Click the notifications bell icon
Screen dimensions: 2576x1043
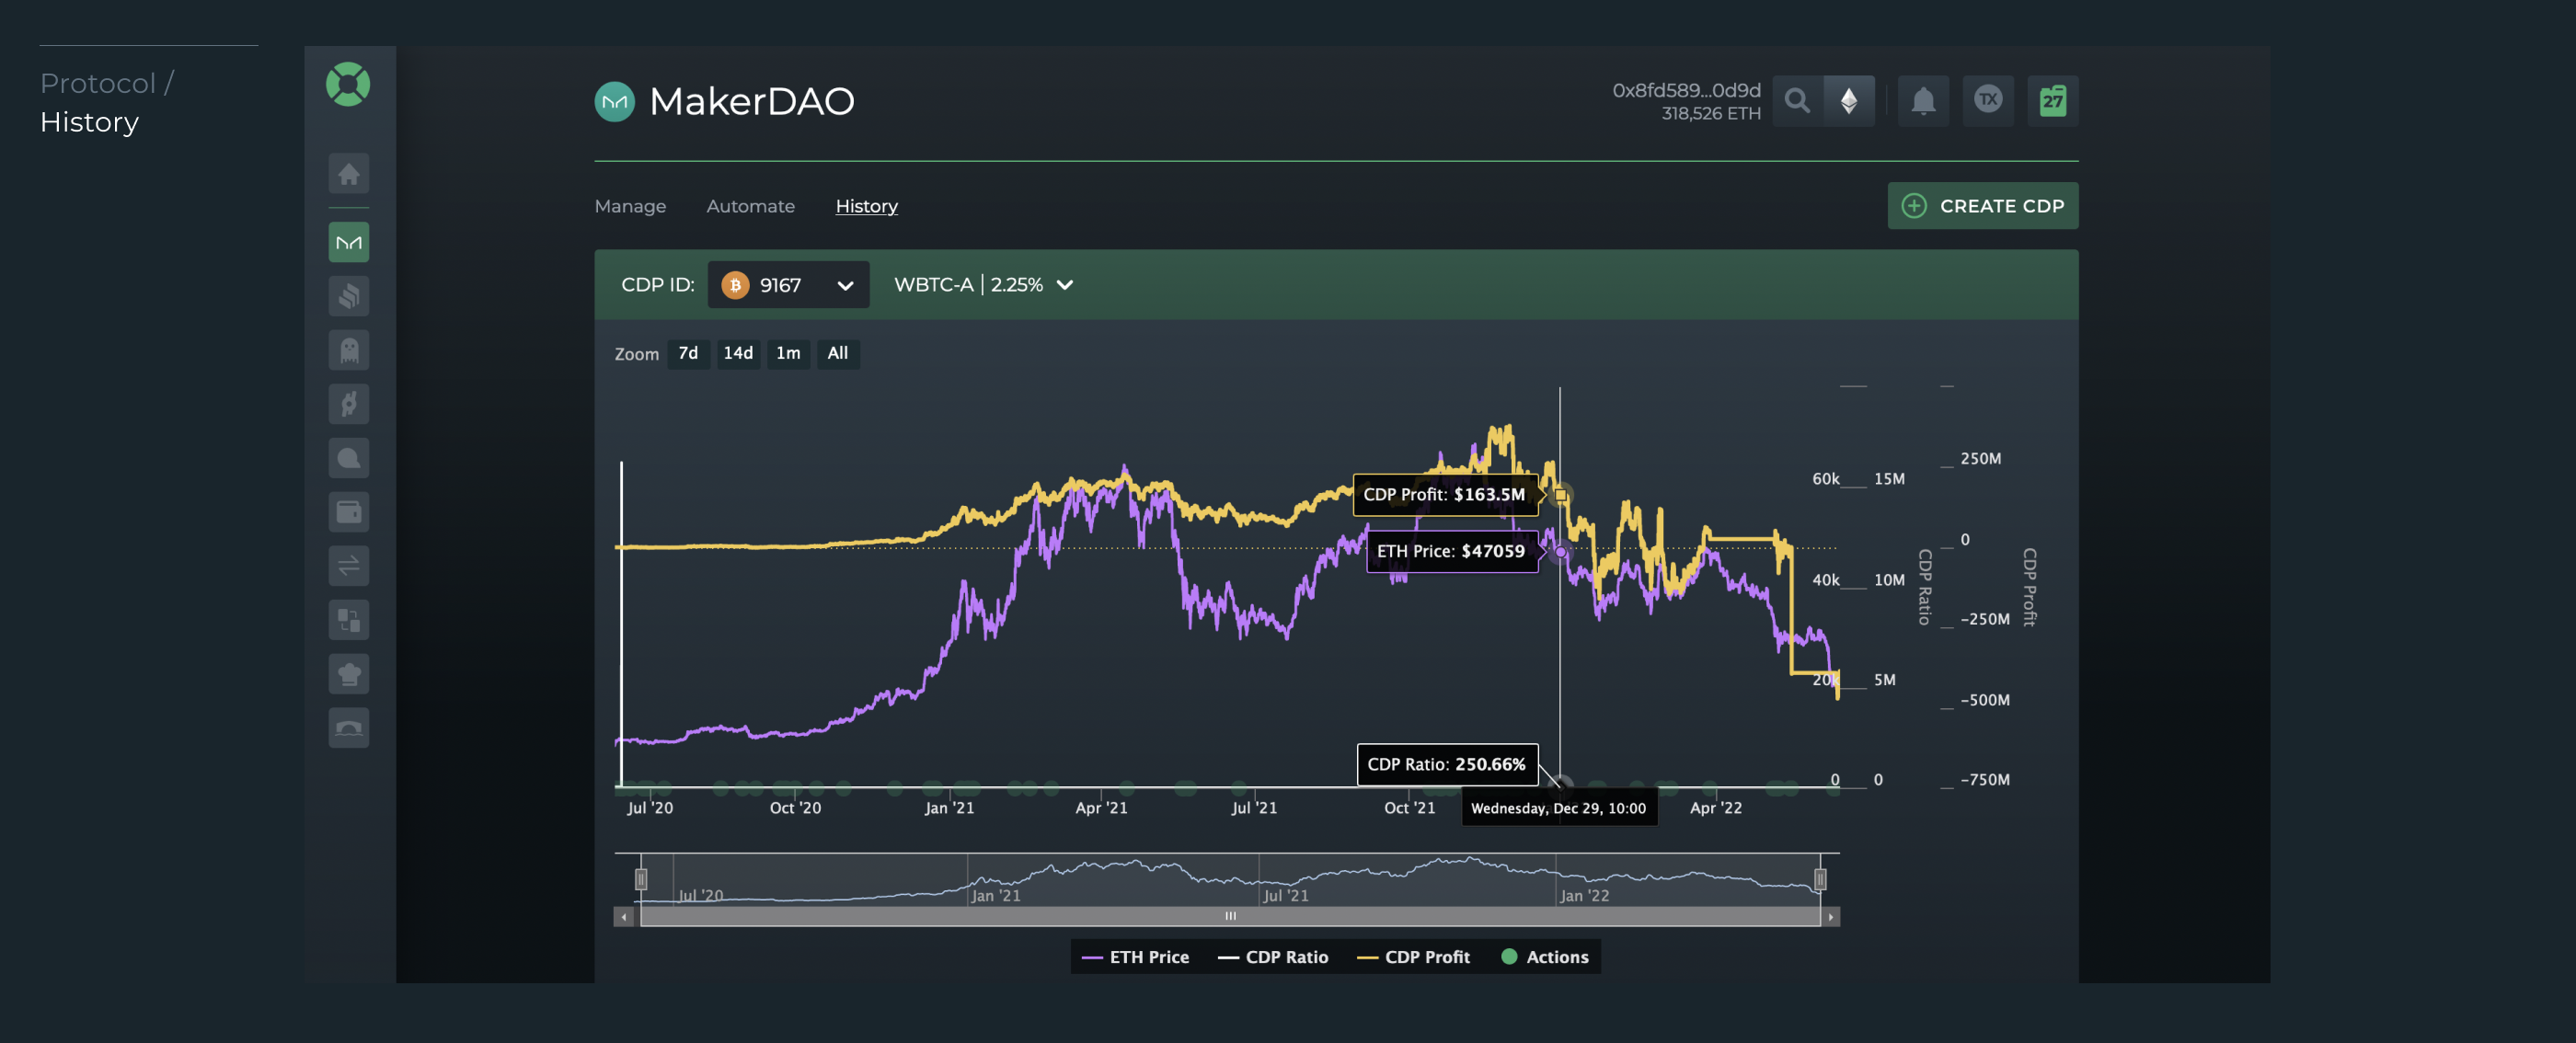[x=1922, y=101]
